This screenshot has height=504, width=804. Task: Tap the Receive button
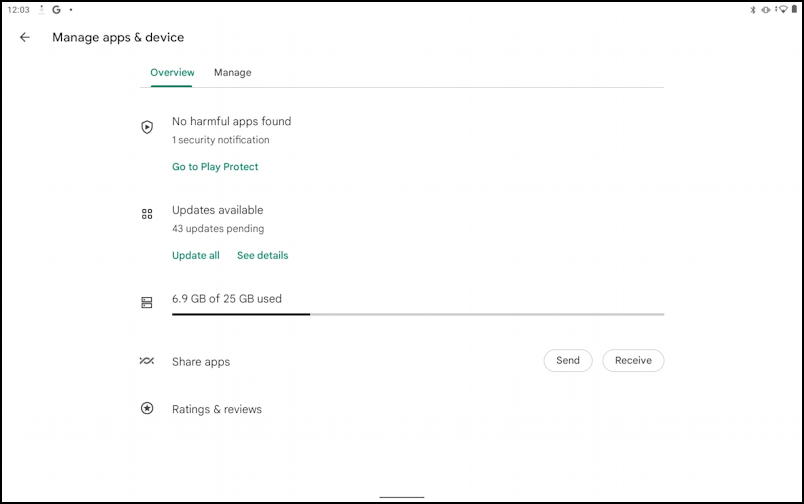coord(633,360)
